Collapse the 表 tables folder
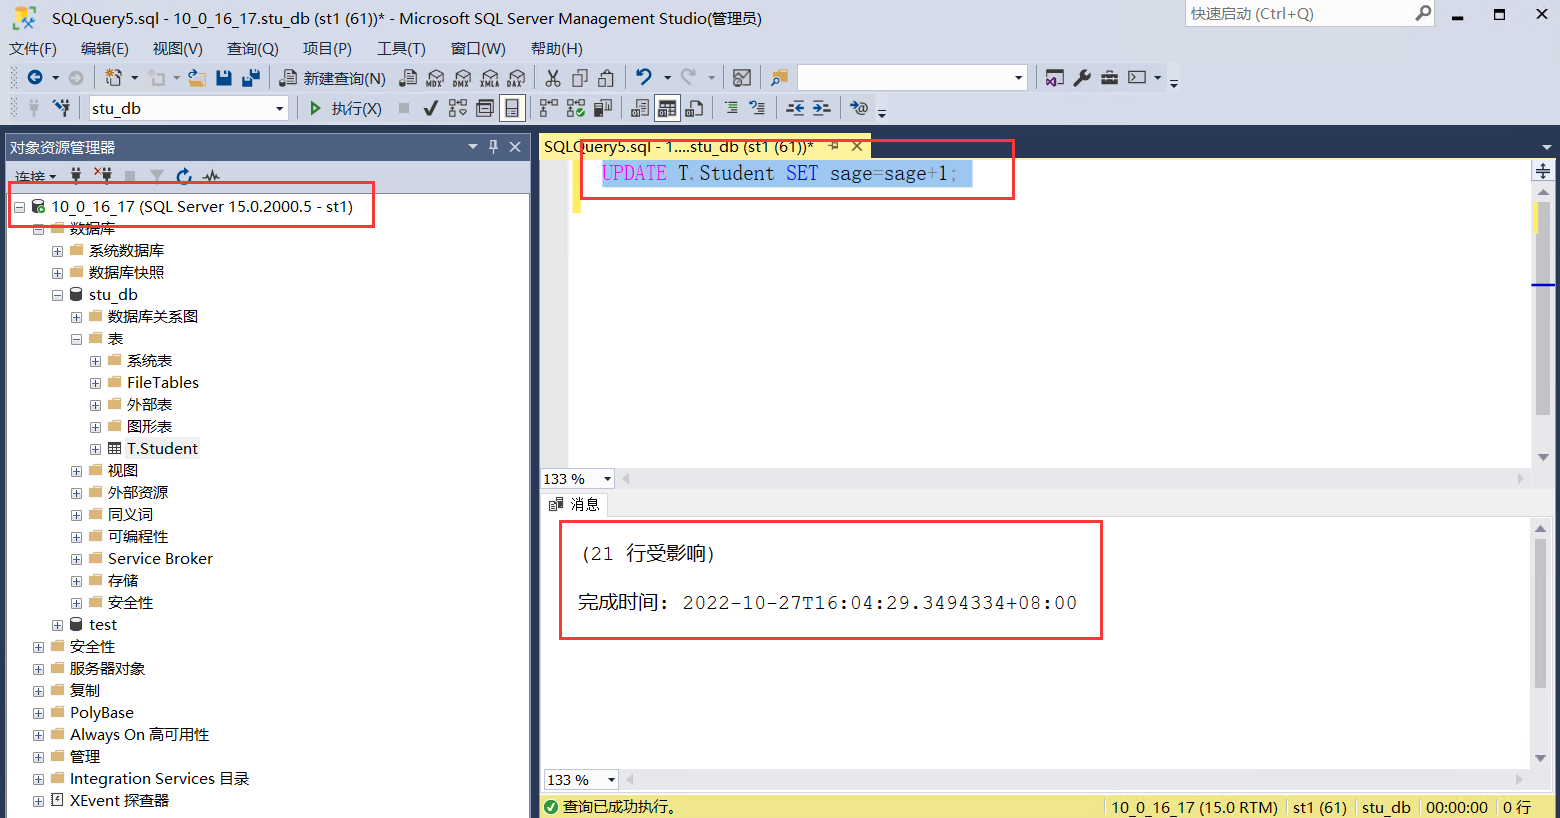The image size is (1560, 818). (76, 339)
